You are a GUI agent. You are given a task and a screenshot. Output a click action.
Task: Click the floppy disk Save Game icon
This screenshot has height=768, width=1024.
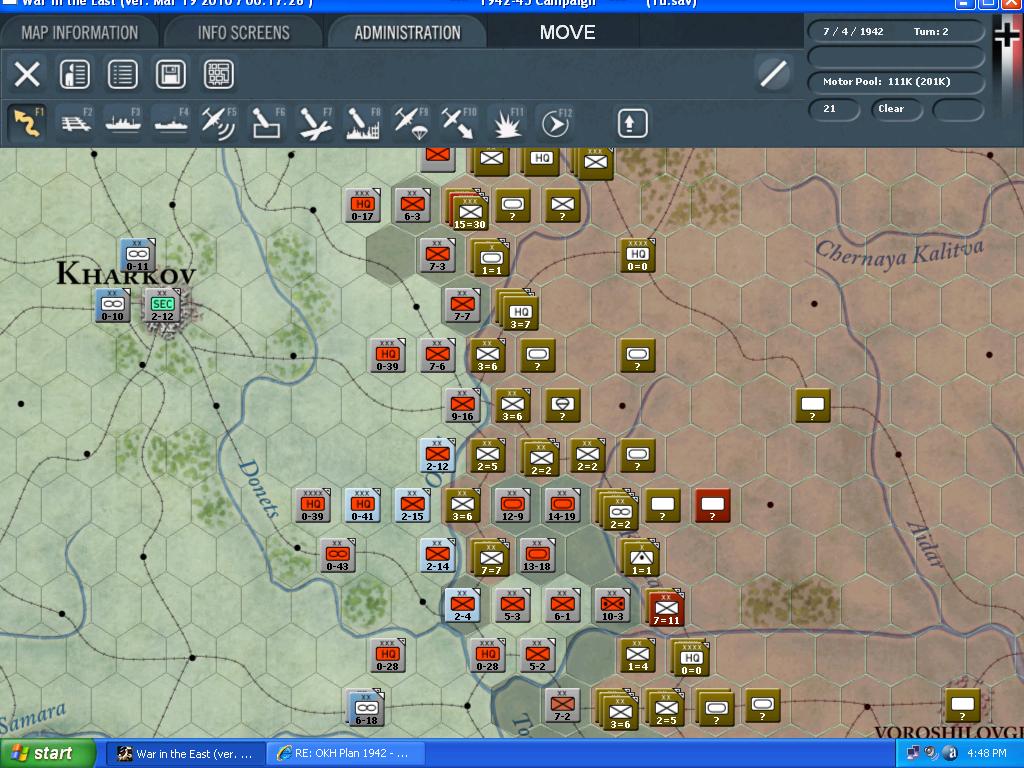point(170,74)
